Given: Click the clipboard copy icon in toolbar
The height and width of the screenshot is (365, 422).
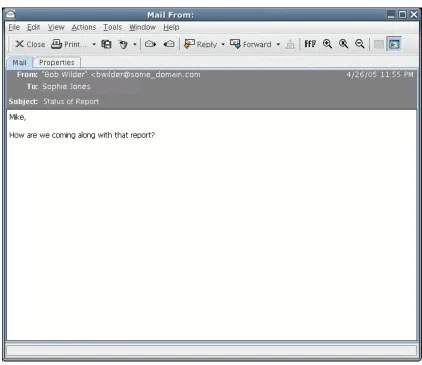Looking at the screenshot, I should tap(106, 44).
